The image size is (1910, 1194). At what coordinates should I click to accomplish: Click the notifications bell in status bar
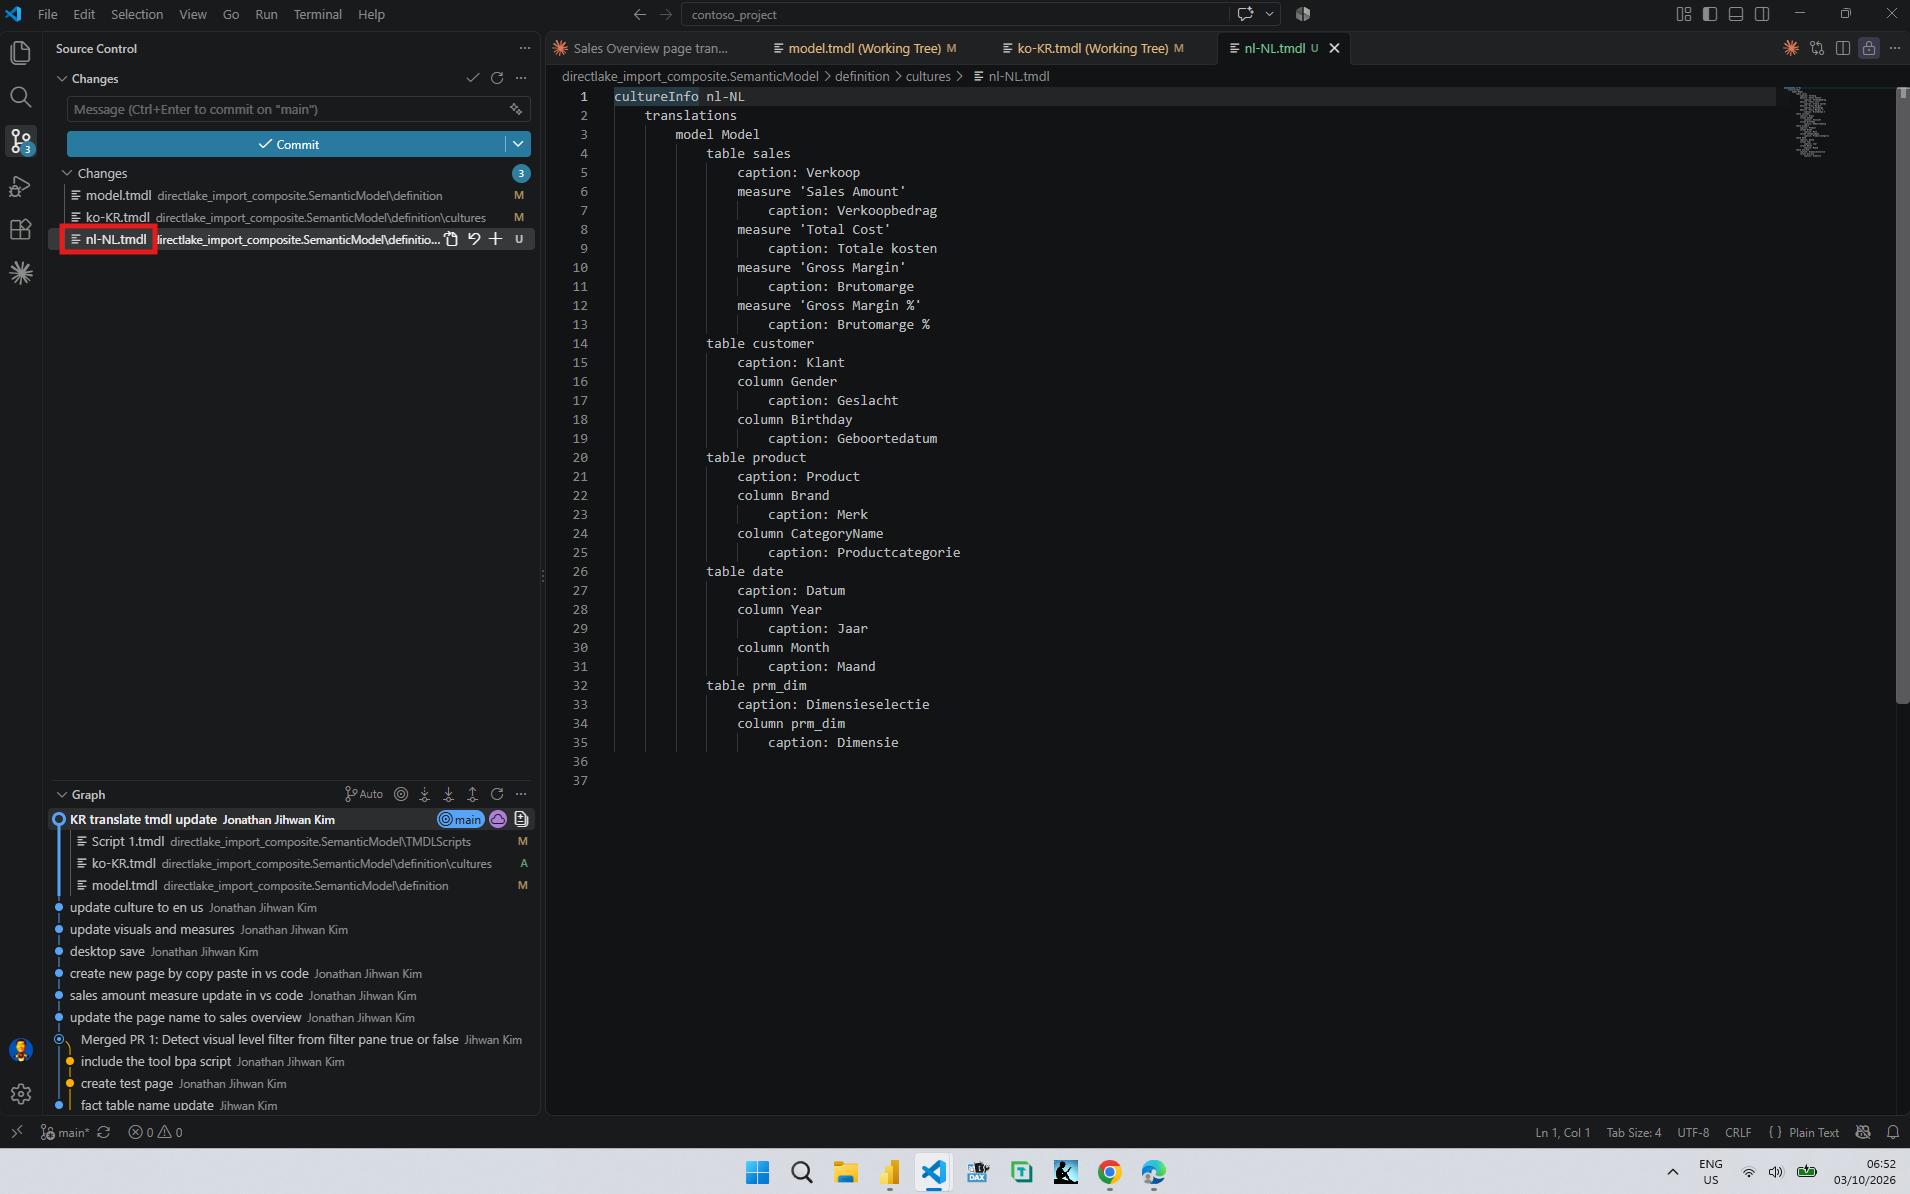point(1893,1132)
